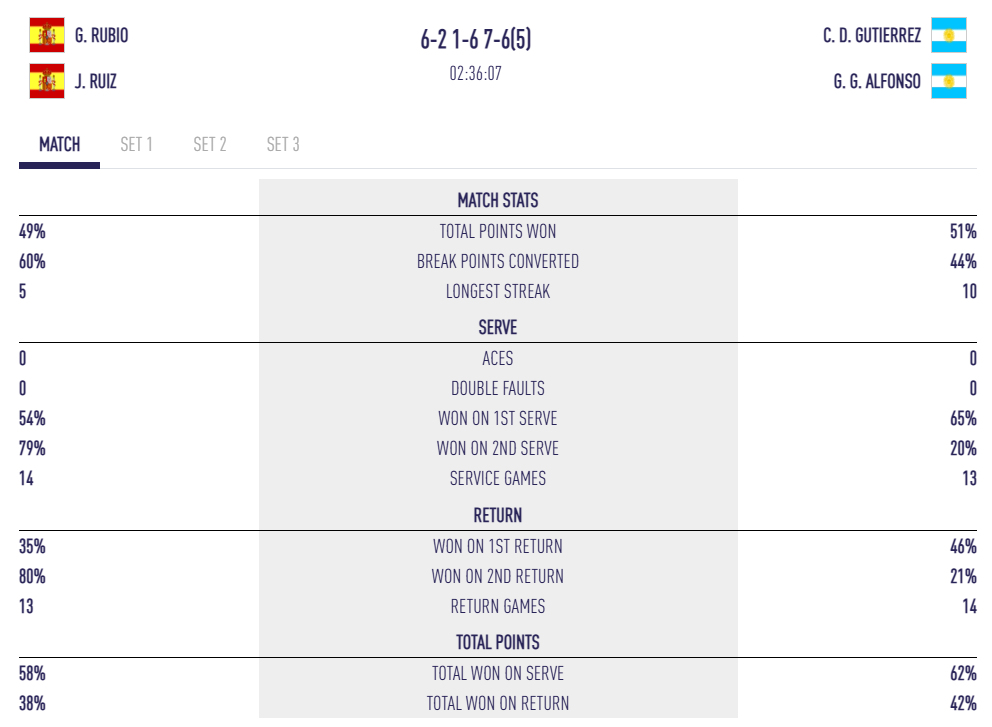Open J. RUIZ player name
This screenshot has height=727, width=992.
point(96,82)
